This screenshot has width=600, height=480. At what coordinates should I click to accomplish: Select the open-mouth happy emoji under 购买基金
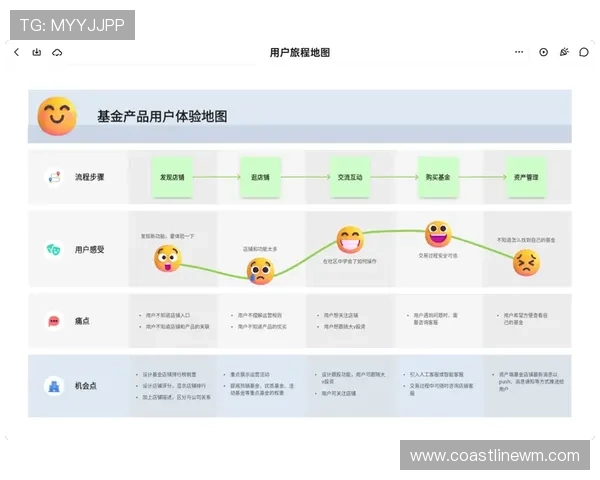(x=438, y=234)
